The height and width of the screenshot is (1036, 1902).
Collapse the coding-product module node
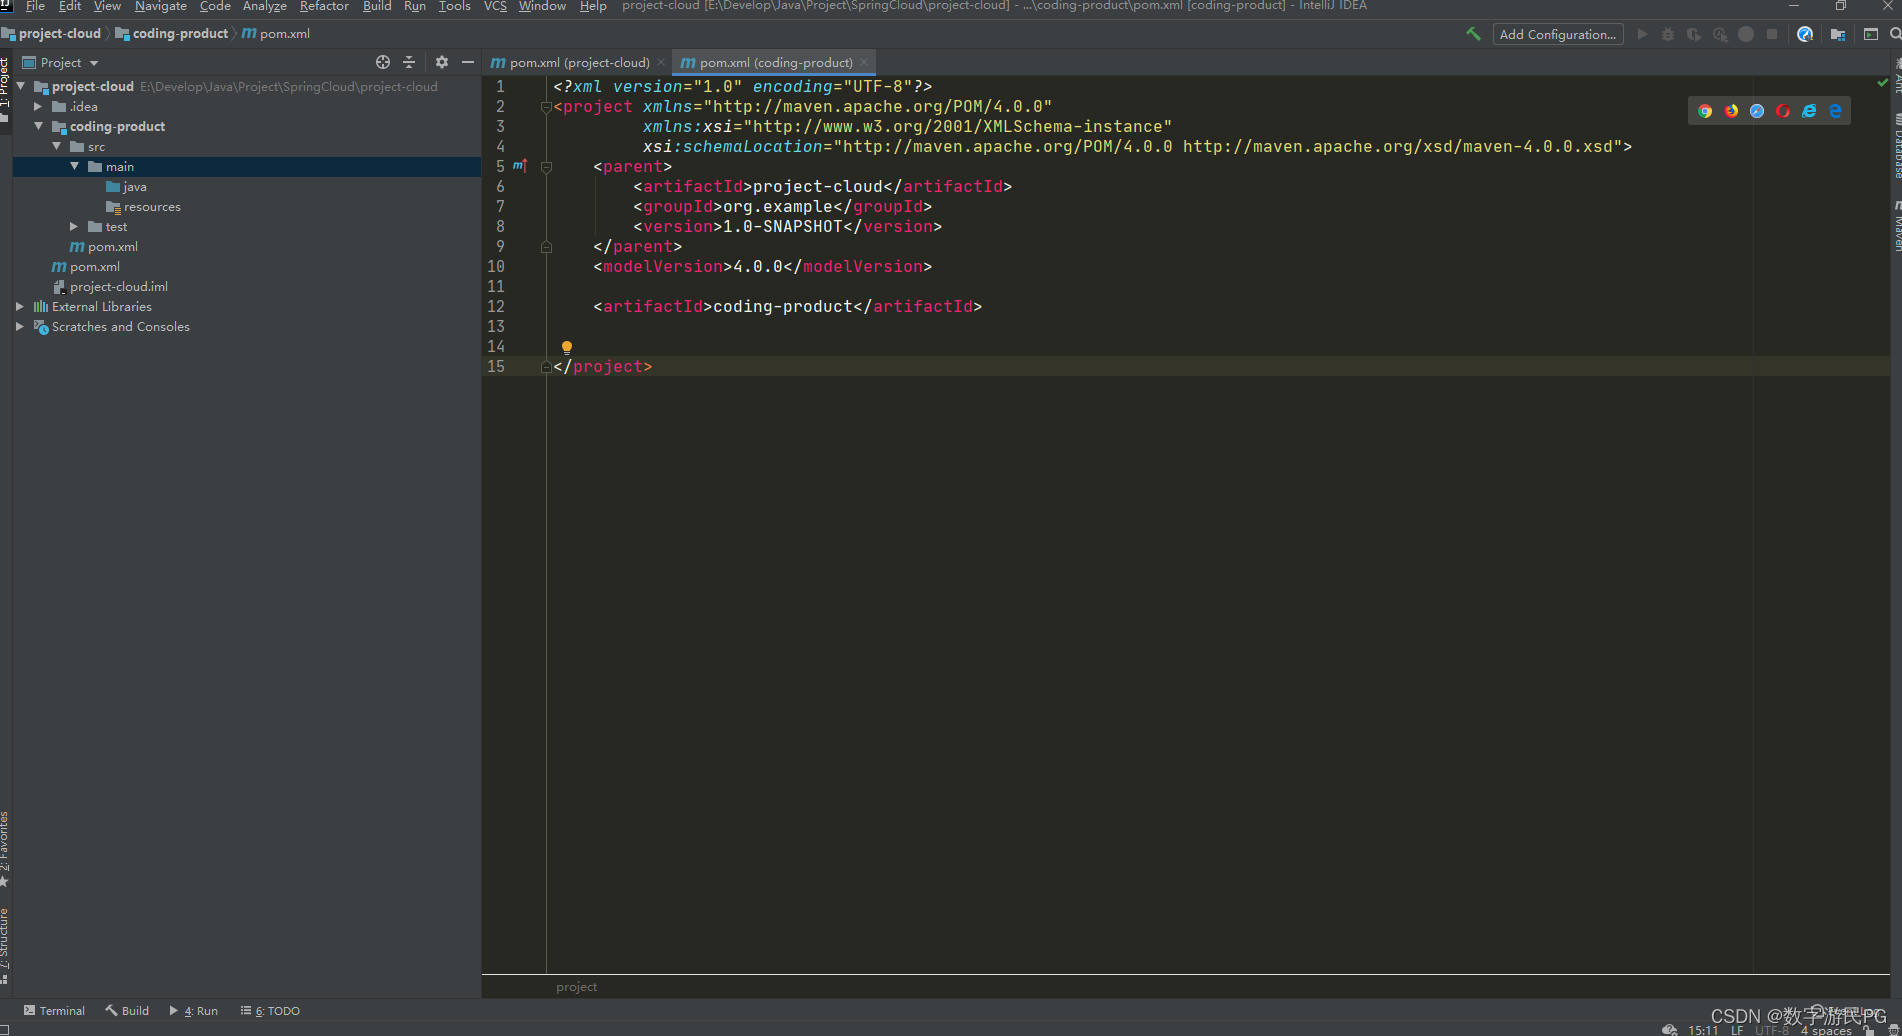[39, 126]
